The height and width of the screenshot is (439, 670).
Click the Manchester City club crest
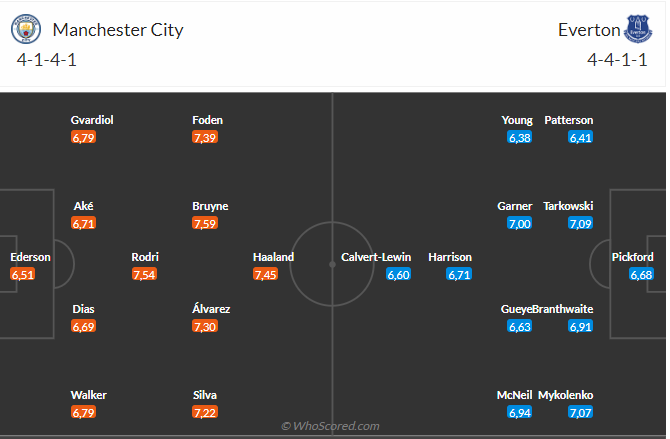(25, 30)
